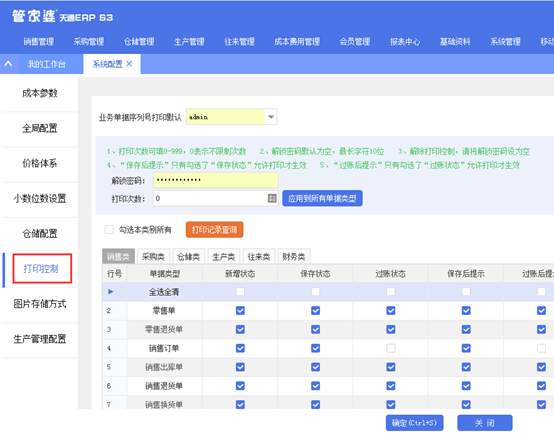Collapse the tab bar with the up chevron

8,64
